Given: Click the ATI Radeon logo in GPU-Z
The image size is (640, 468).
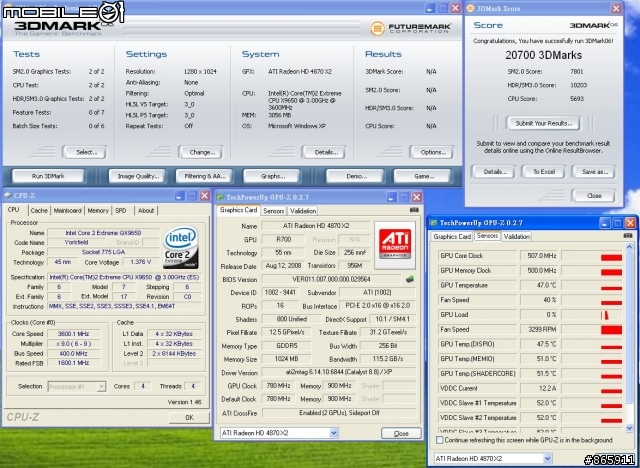Looking at the screenshot, I should pyautogui.click(x=394, y=245).
